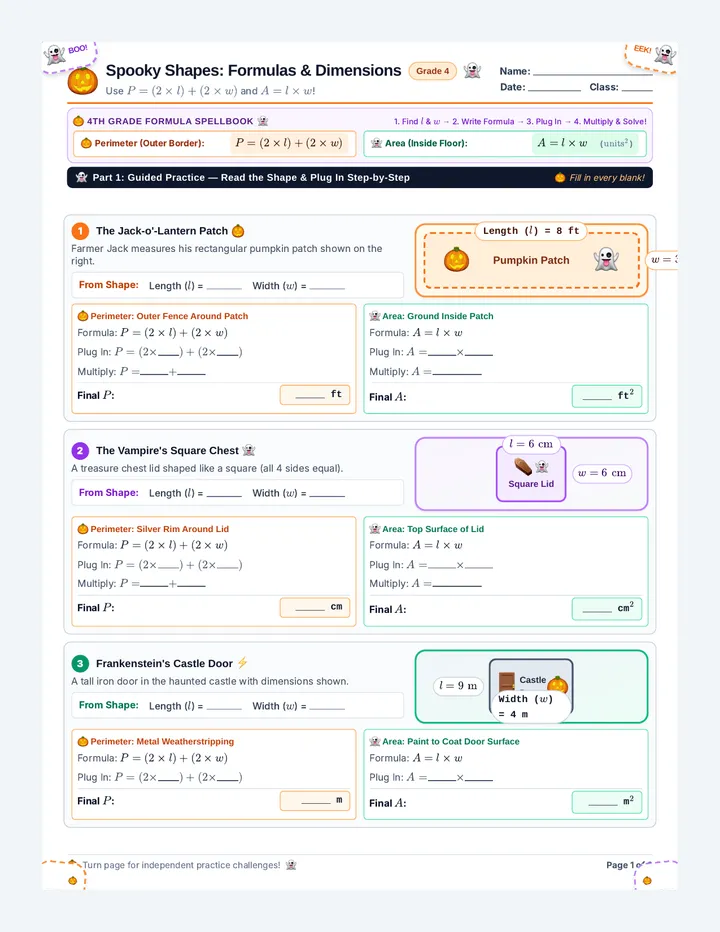The image size is (720, 932).
Task: Click ghost inside the Pumpkin Patch shape
Action: pyautogui.click(x=606, y=259)
